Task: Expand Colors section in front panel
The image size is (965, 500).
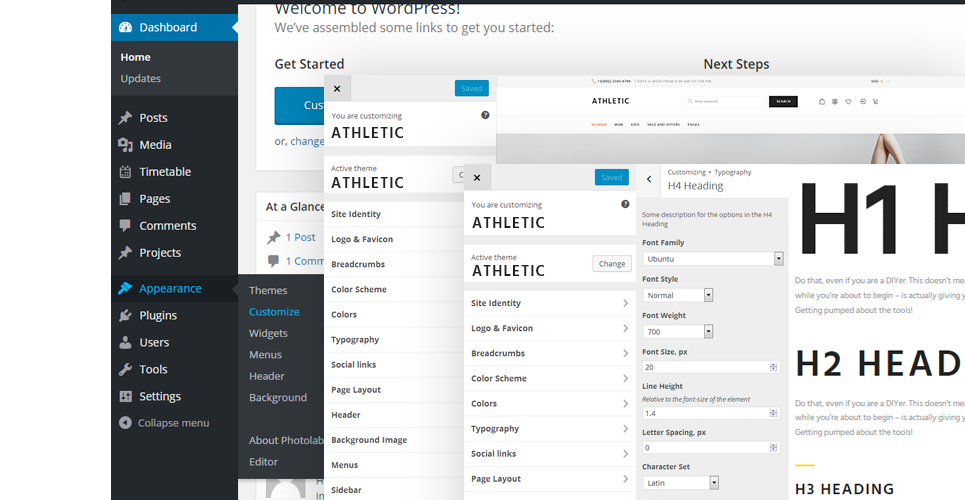Action: click(x=550, y=403)
